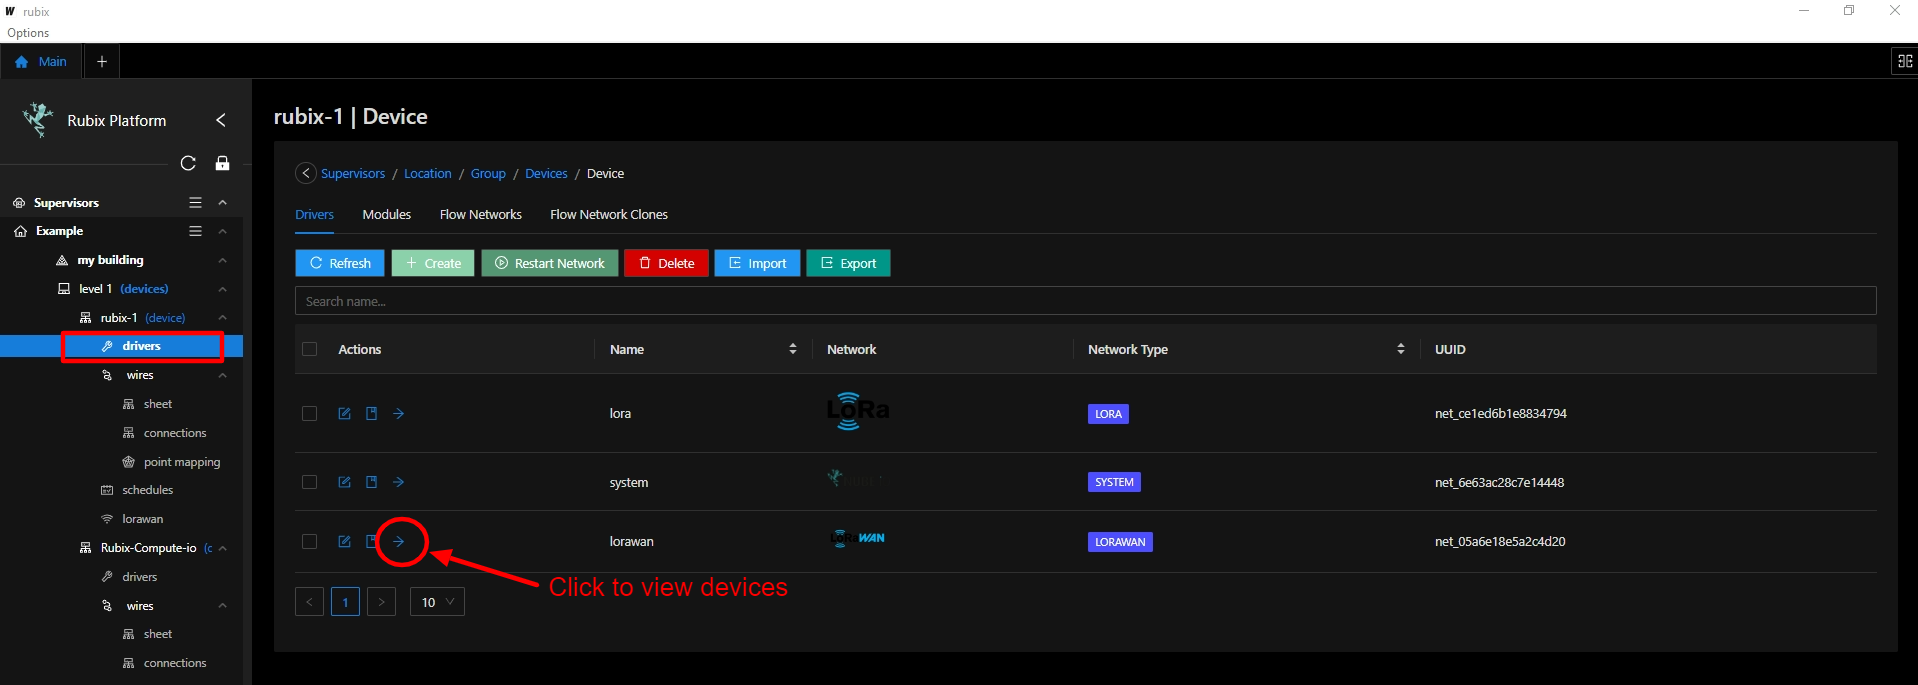Check the lorawan row checkbox
Screen dimensions: 1918x685
point(309,541)
